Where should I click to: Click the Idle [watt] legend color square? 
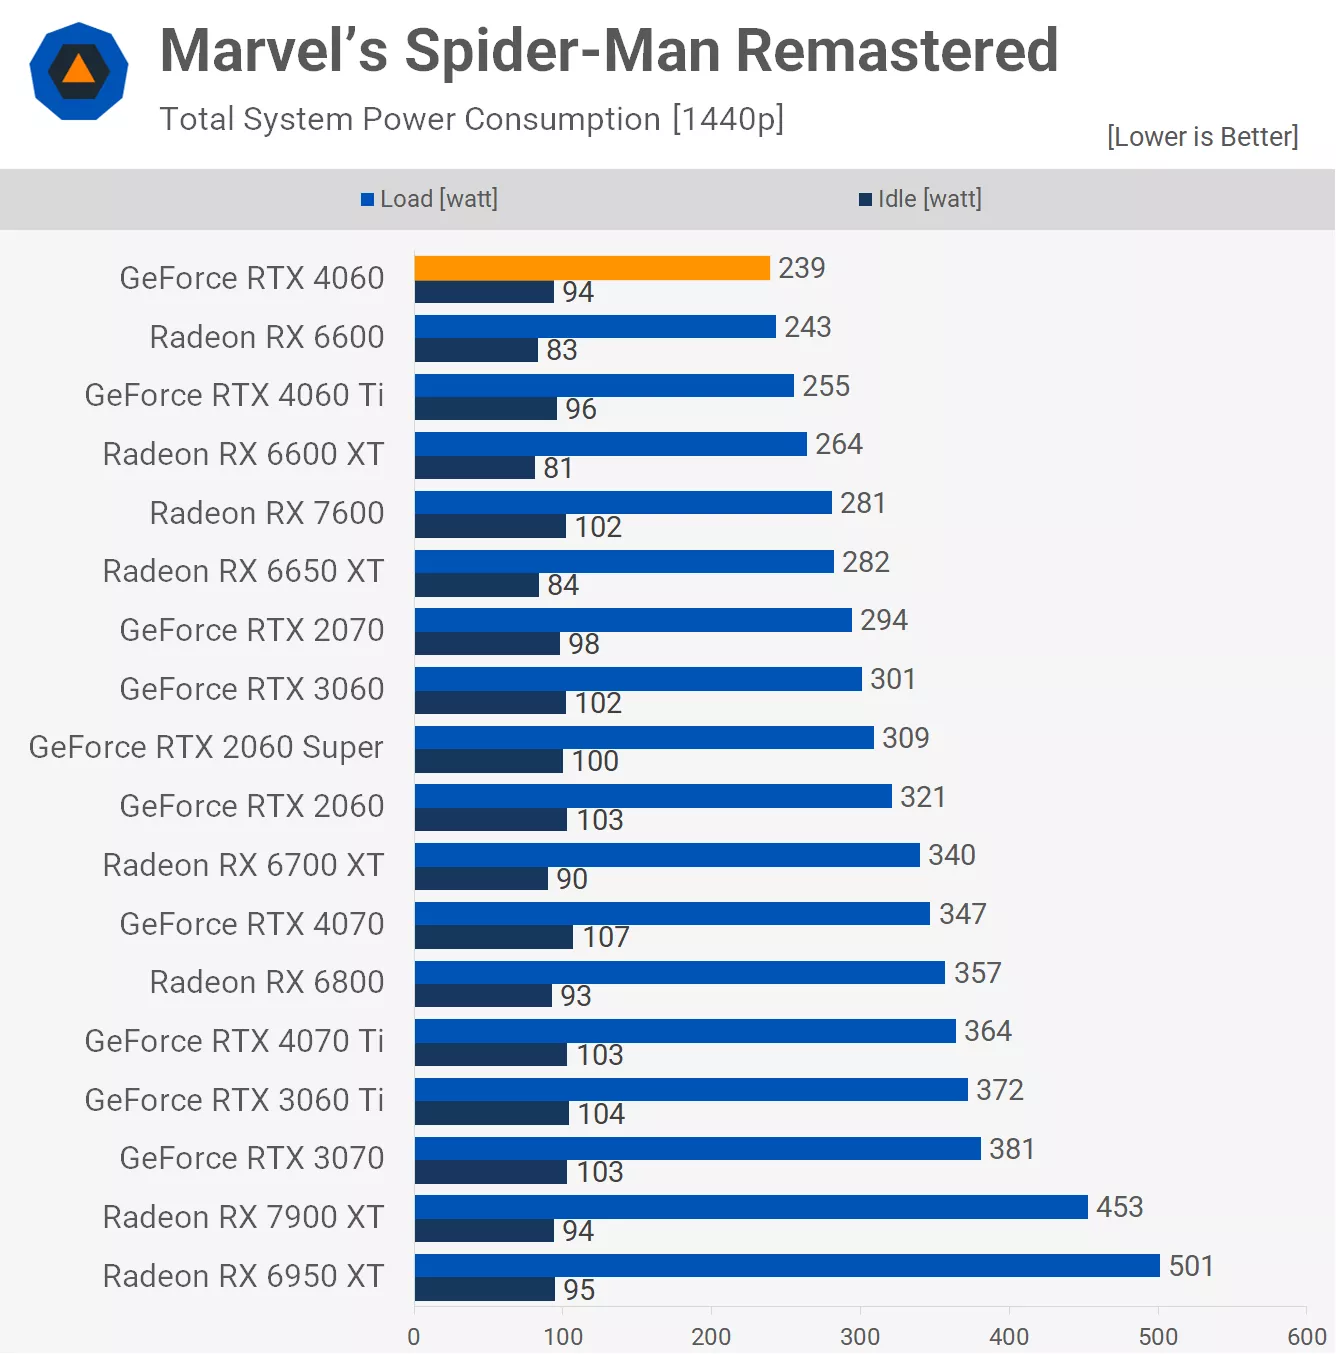[x=865, y=200]
